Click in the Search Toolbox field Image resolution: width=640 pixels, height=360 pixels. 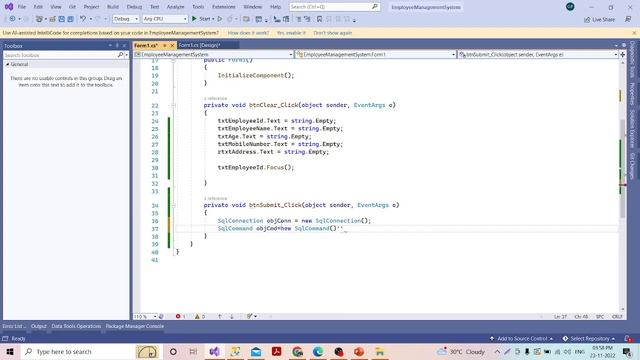pos(60,55)
